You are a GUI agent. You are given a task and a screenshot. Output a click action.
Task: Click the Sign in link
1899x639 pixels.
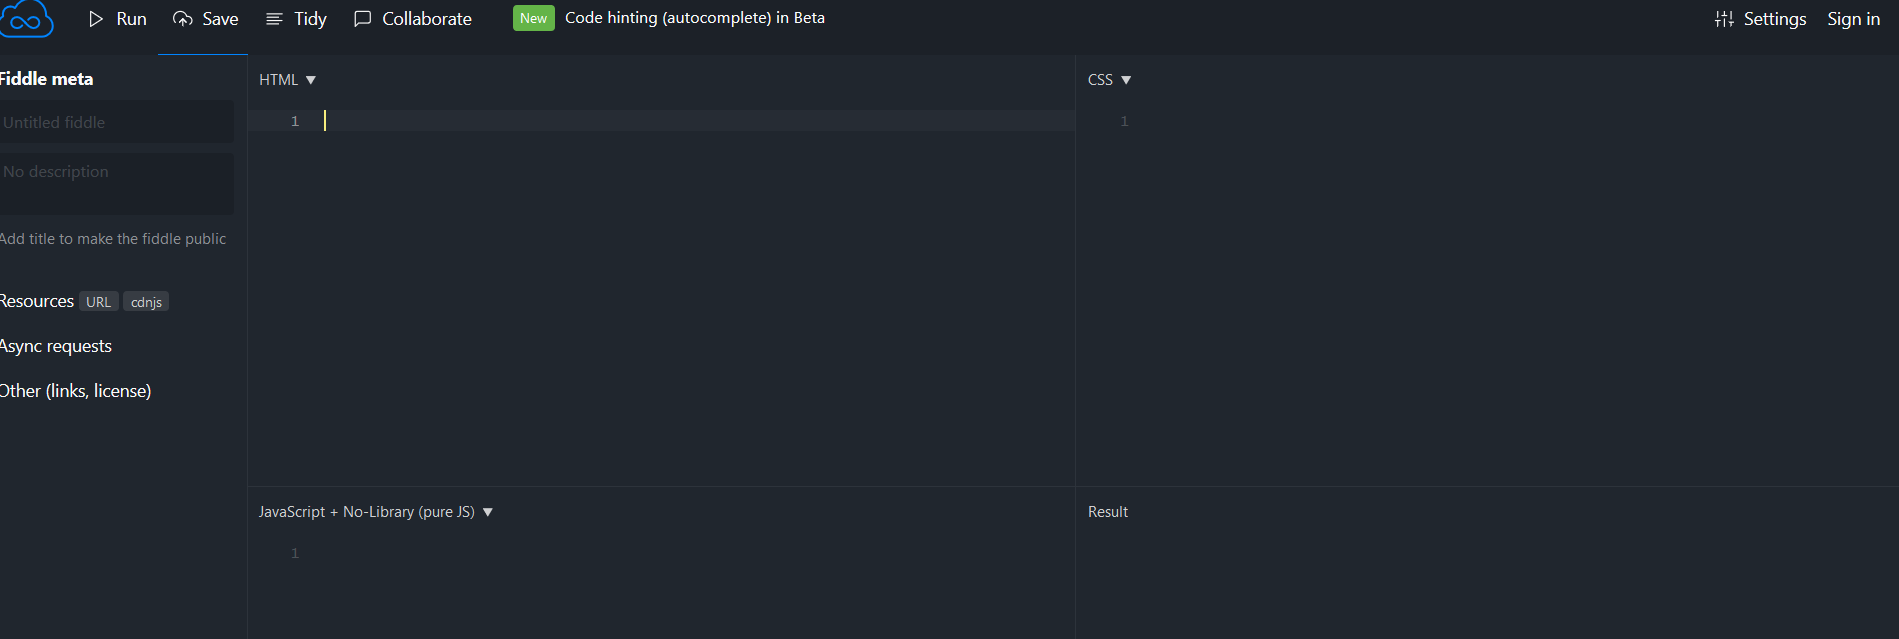point(1854,19)
